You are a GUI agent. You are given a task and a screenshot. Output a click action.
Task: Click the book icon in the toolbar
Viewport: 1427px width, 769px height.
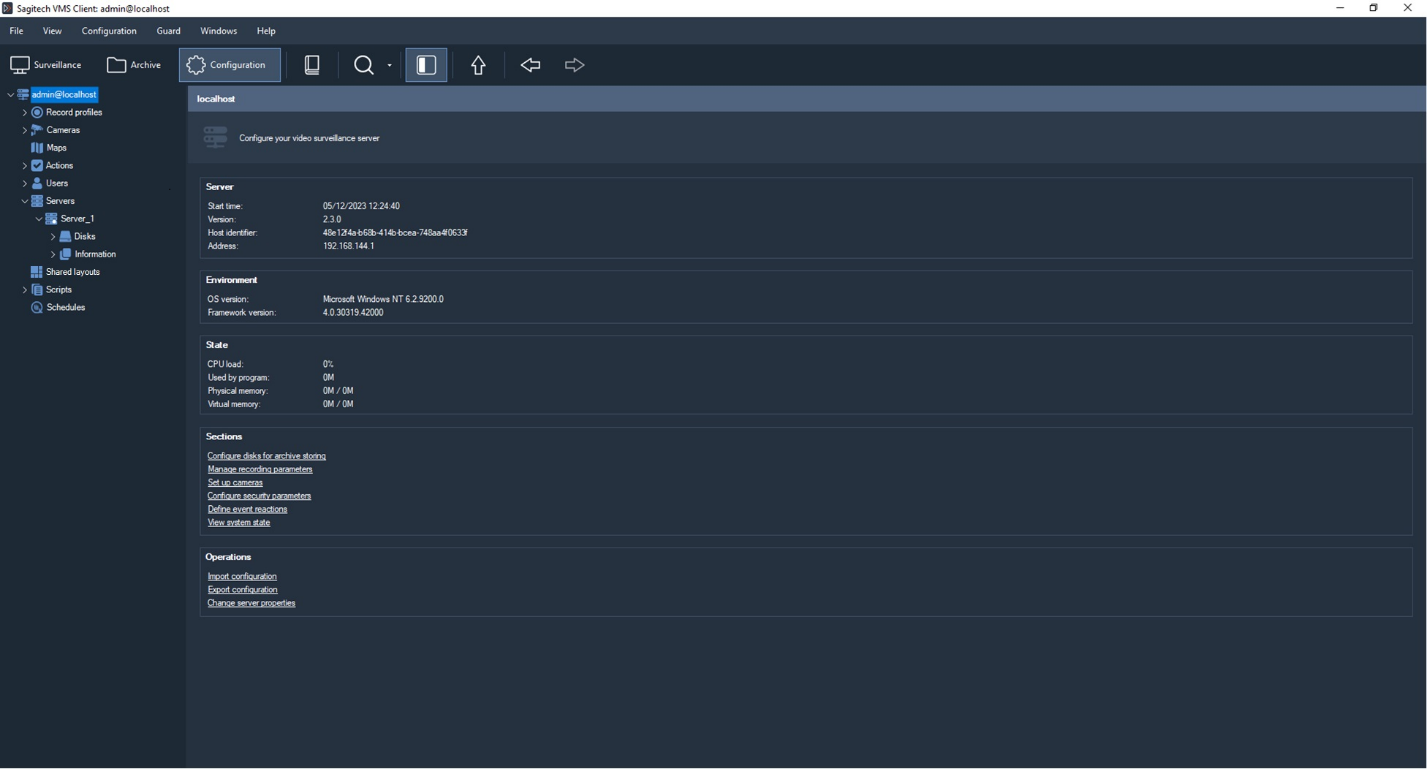[312, 65]
